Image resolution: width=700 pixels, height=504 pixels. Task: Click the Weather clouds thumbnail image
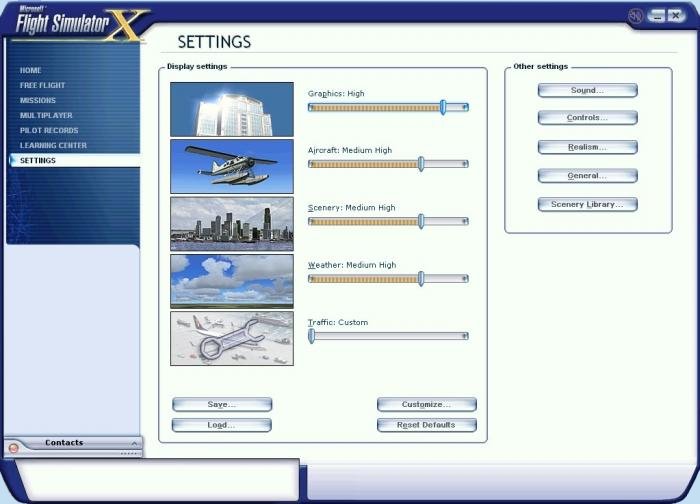232,280
